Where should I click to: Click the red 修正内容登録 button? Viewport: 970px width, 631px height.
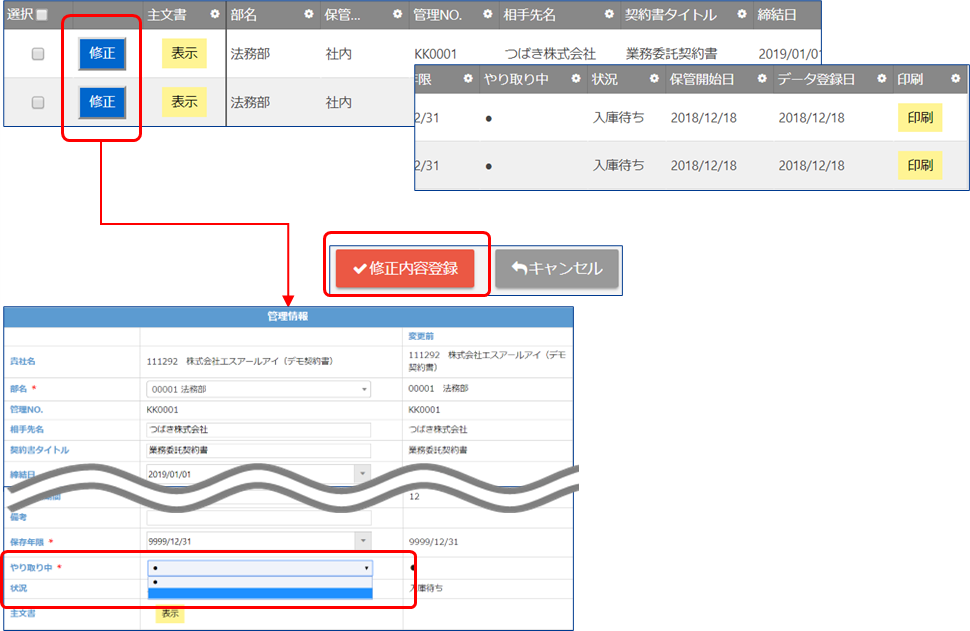point(405,268)
